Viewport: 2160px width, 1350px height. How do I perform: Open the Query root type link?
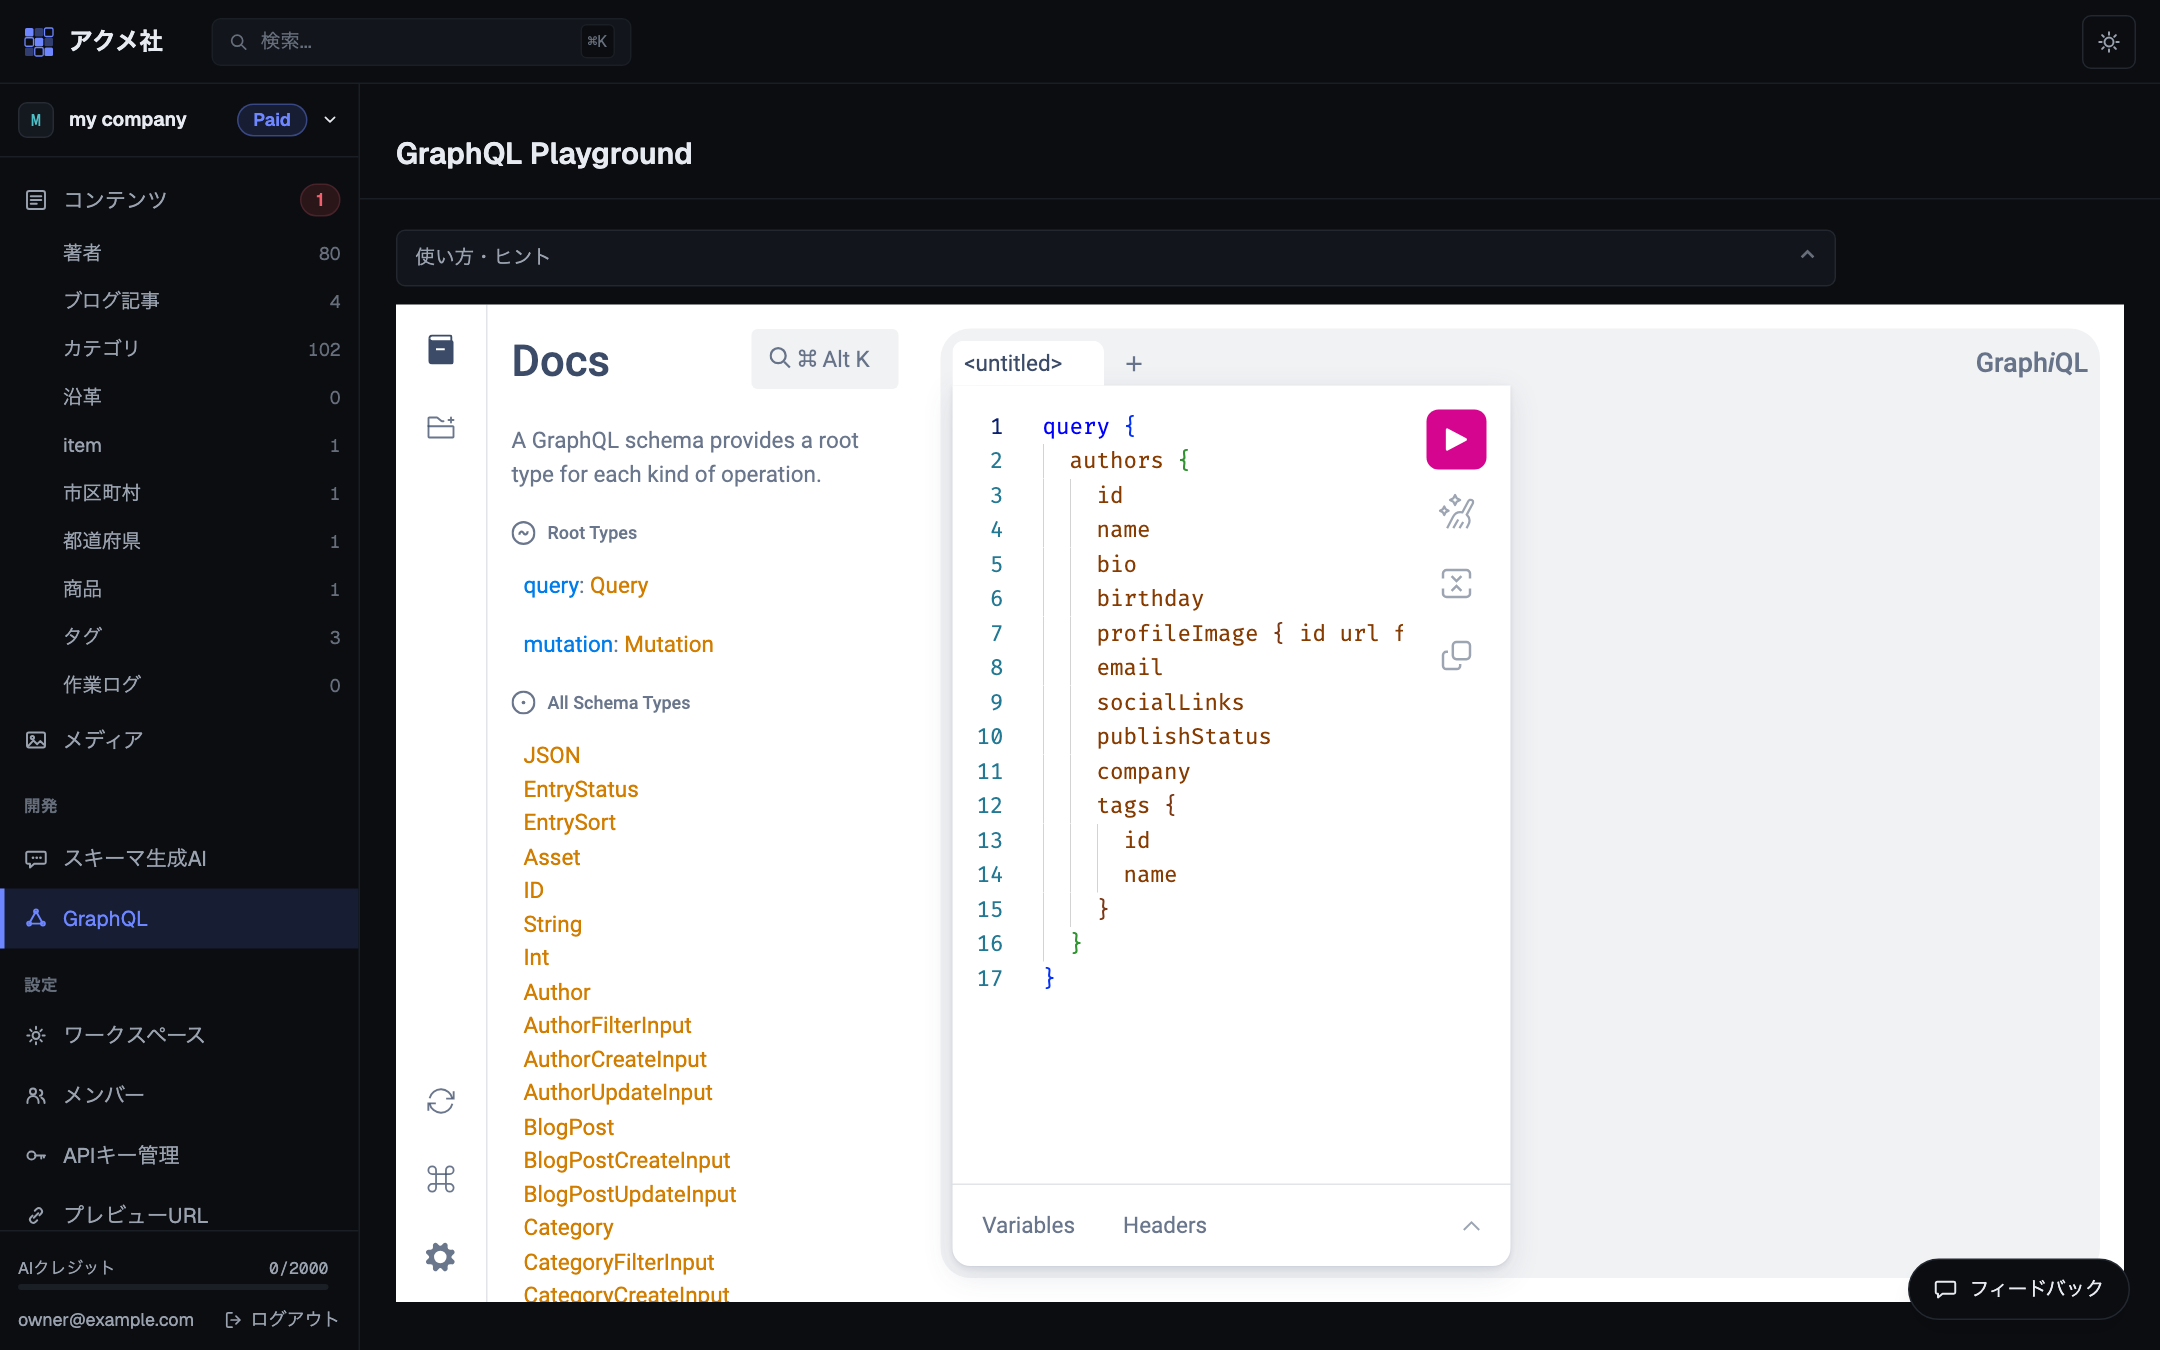tap(618, 585)
